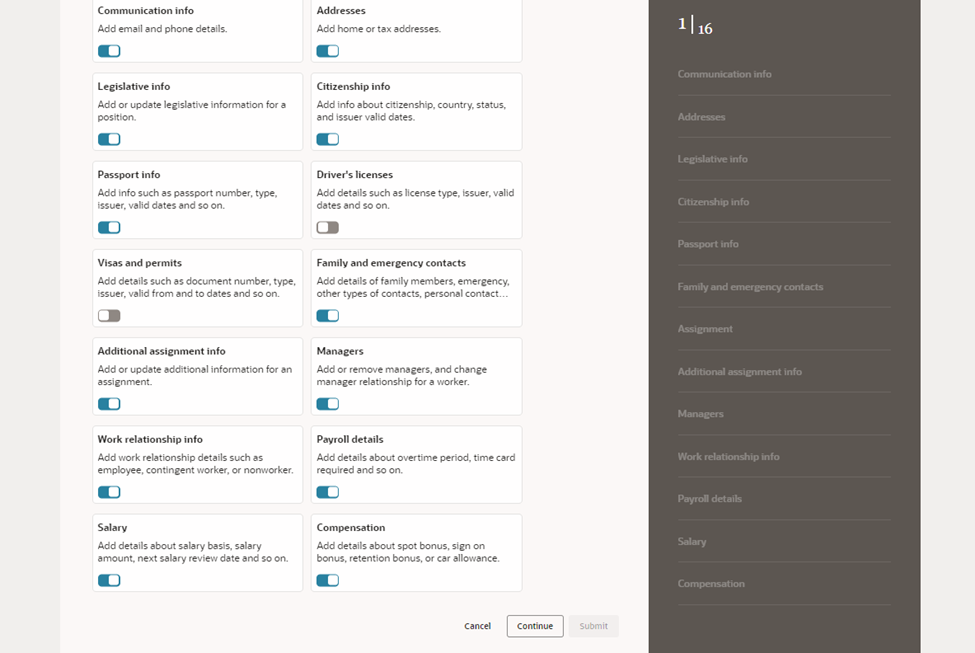Image resolution: width=975 pixels, height=653 pixels.
Task: Disable the Work relationship info toggle
Action: [x=109, y=491]
